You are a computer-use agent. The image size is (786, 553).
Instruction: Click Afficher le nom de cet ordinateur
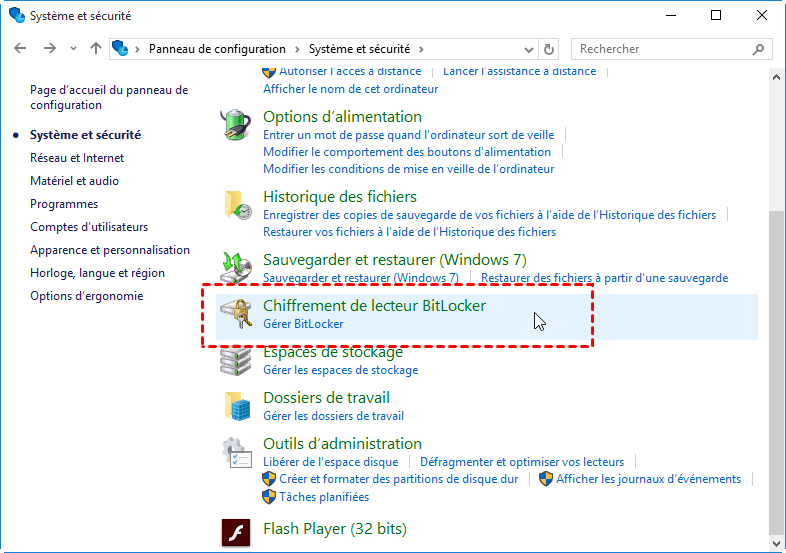click(350, 89)
